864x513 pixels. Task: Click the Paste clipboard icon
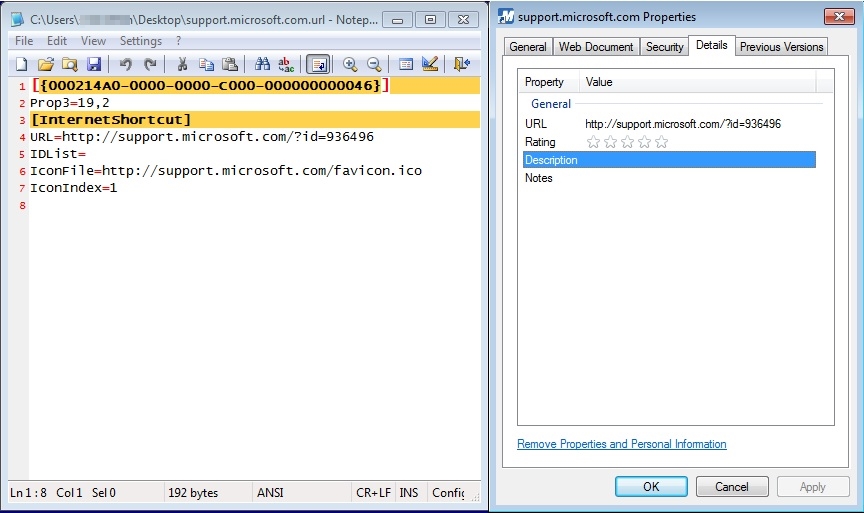[x=230, y=64]
